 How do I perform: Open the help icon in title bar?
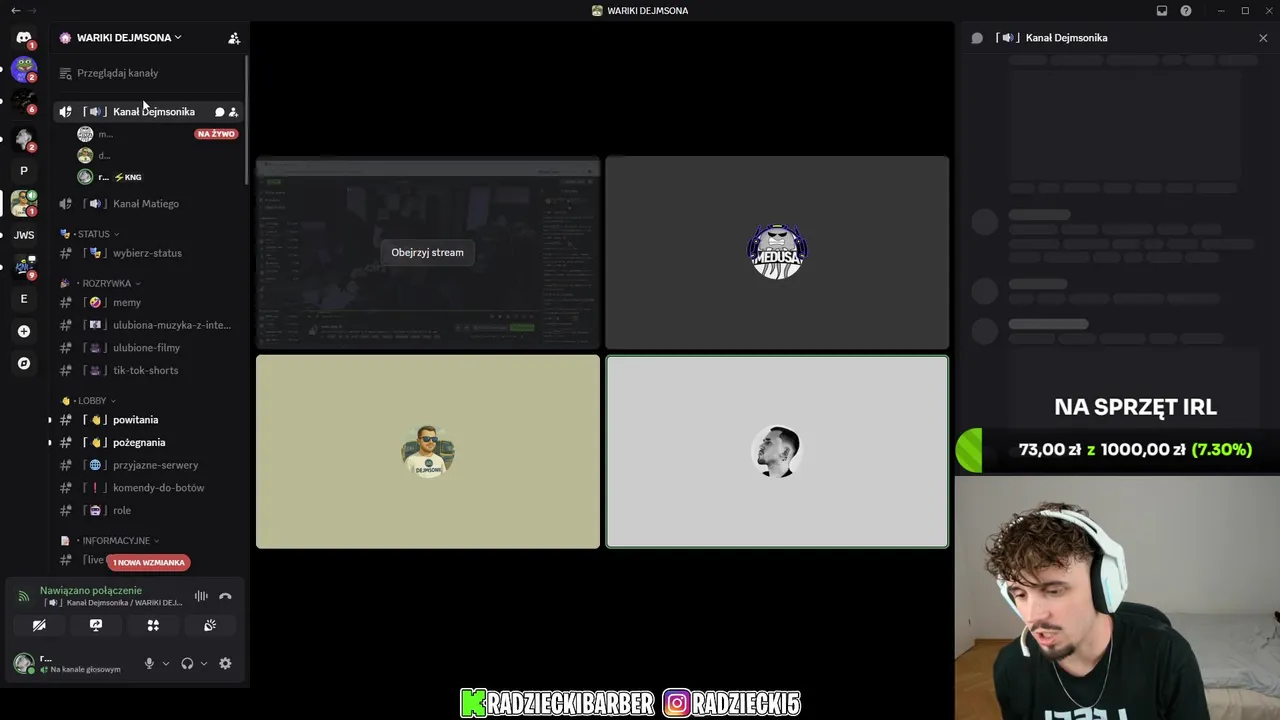1186,11
